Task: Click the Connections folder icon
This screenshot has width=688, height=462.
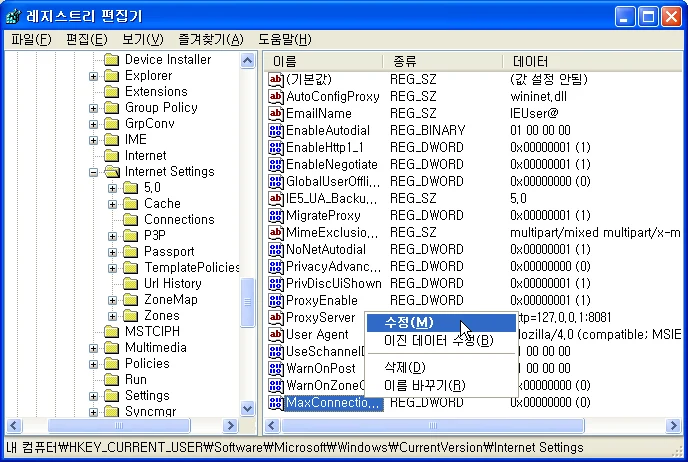Action: (x=131, y=219)
